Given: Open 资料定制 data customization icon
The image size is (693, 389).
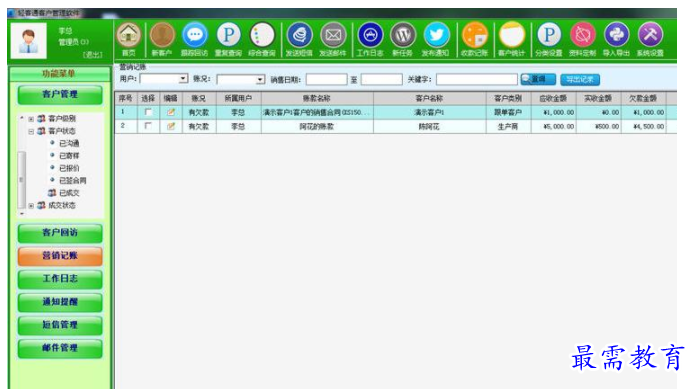Looking at the screenshot, I should (x=583, y=35).
